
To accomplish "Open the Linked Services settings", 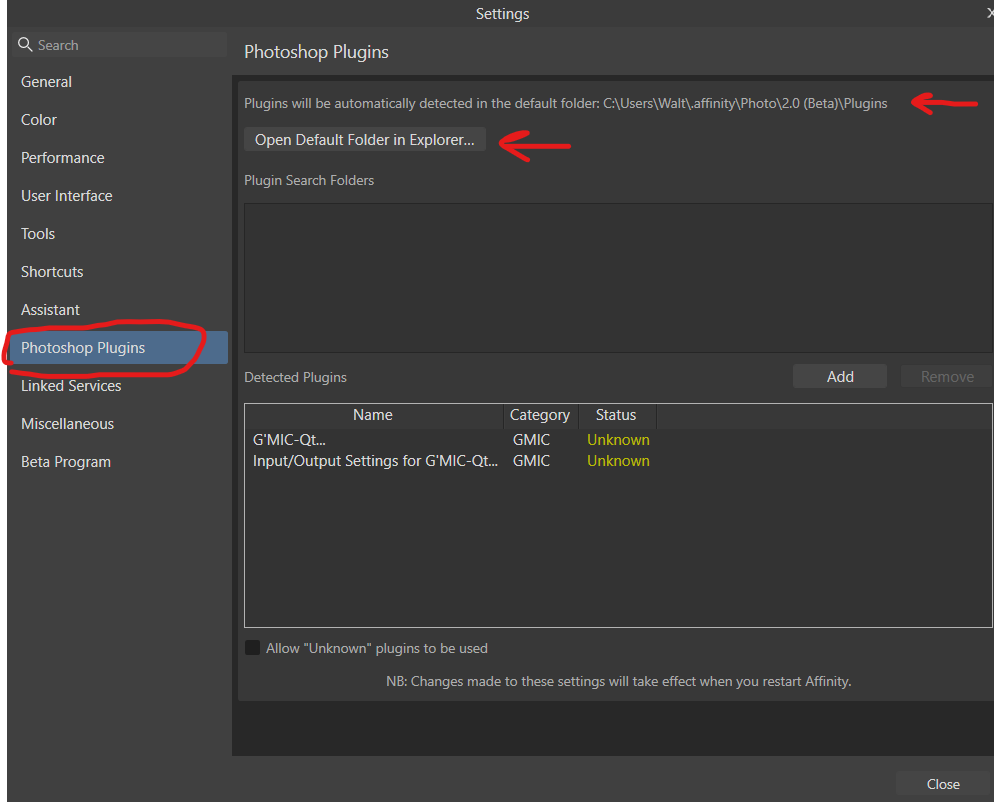I will tap(70, 385).
